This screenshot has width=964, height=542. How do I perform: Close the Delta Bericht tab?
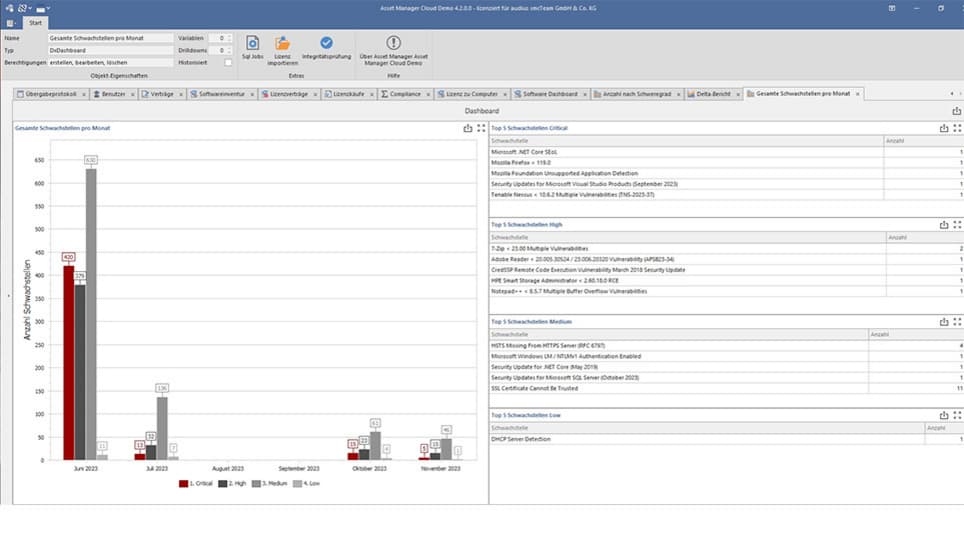pyautogui.click(x=738, y=95)
